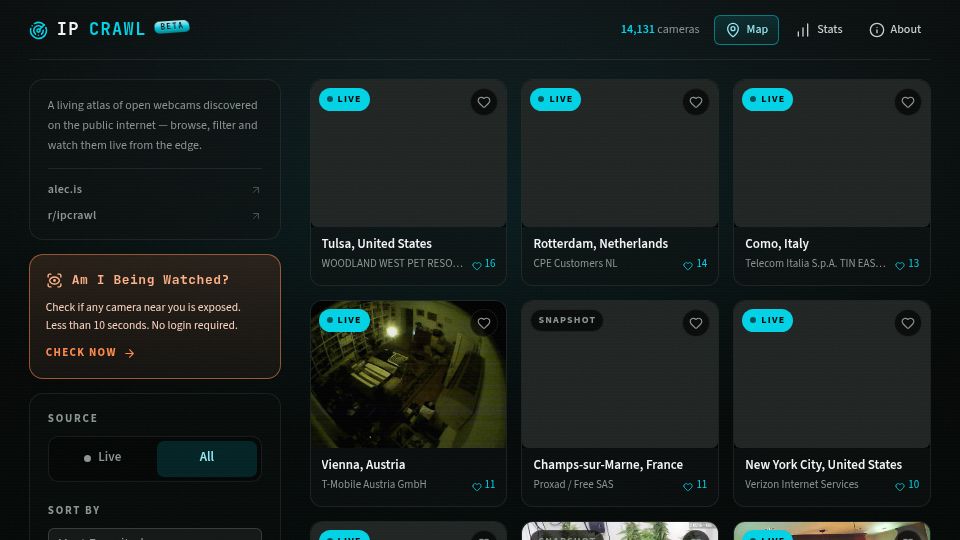Click external arrow icon beside alec.is
The image size is (960, 540).
[x=256, y=190]
